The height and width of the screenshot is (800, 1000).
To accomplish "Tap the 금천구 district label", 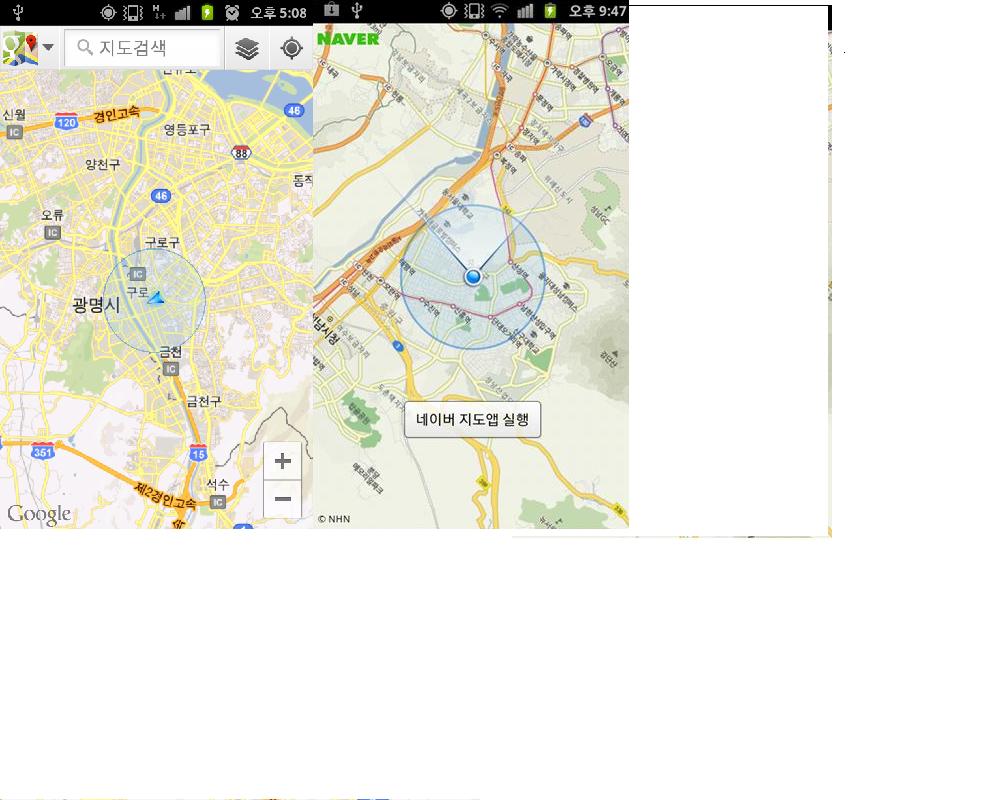I will tap(203, 401).
